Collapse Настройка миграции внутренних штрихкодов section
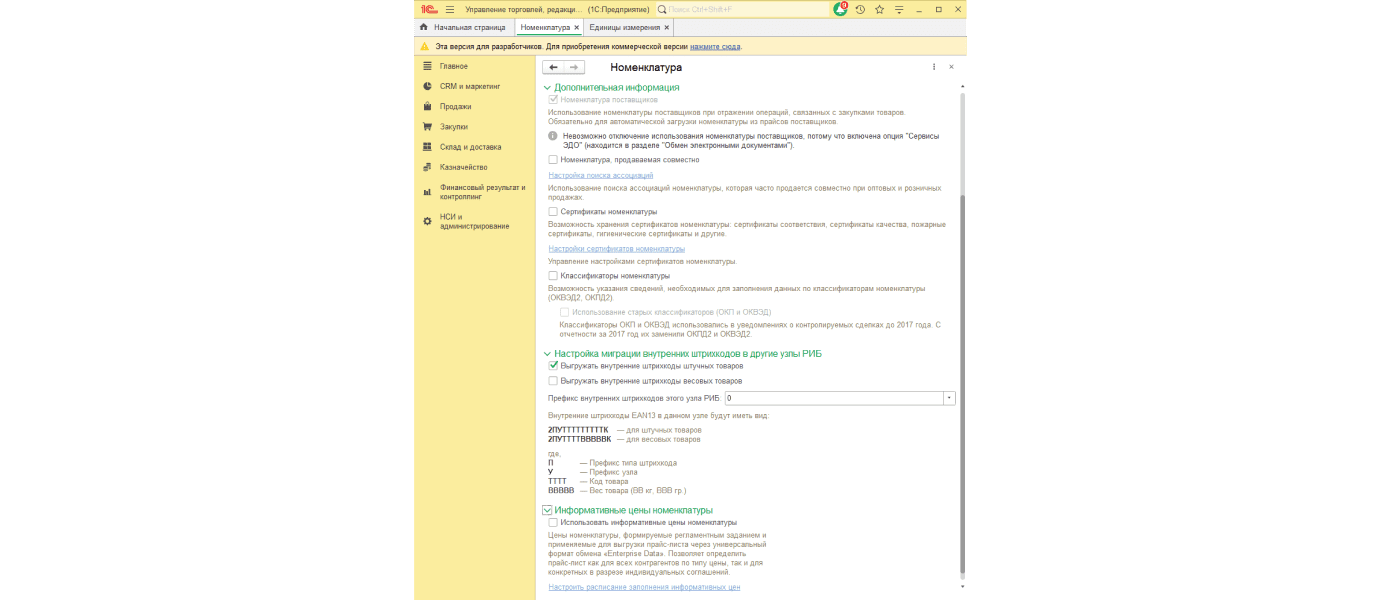The image size is (1380, 600). 547,354
